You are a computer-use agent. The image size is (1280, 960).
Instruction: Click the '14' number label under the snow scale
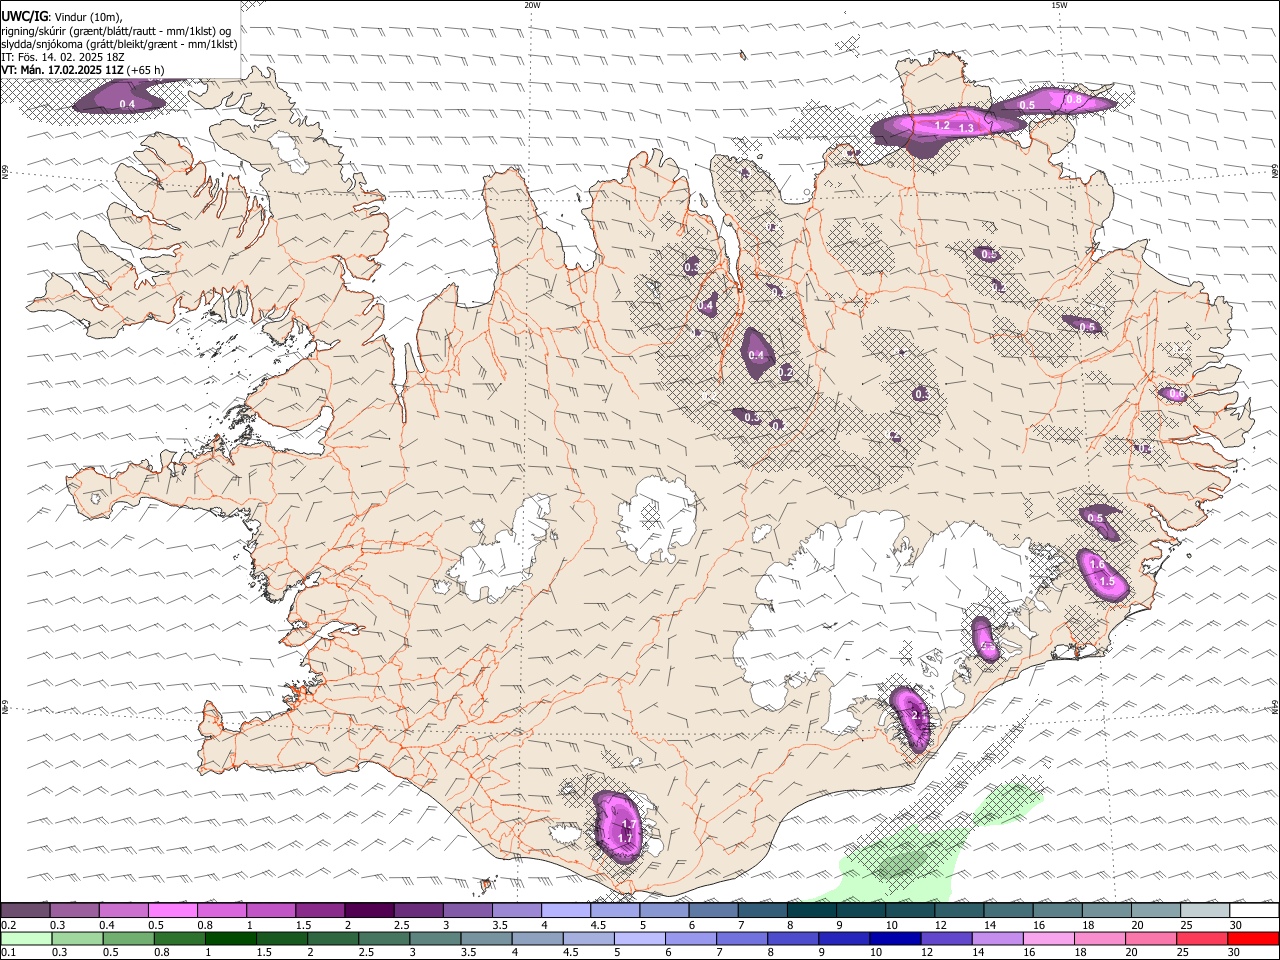click(990, 925)
